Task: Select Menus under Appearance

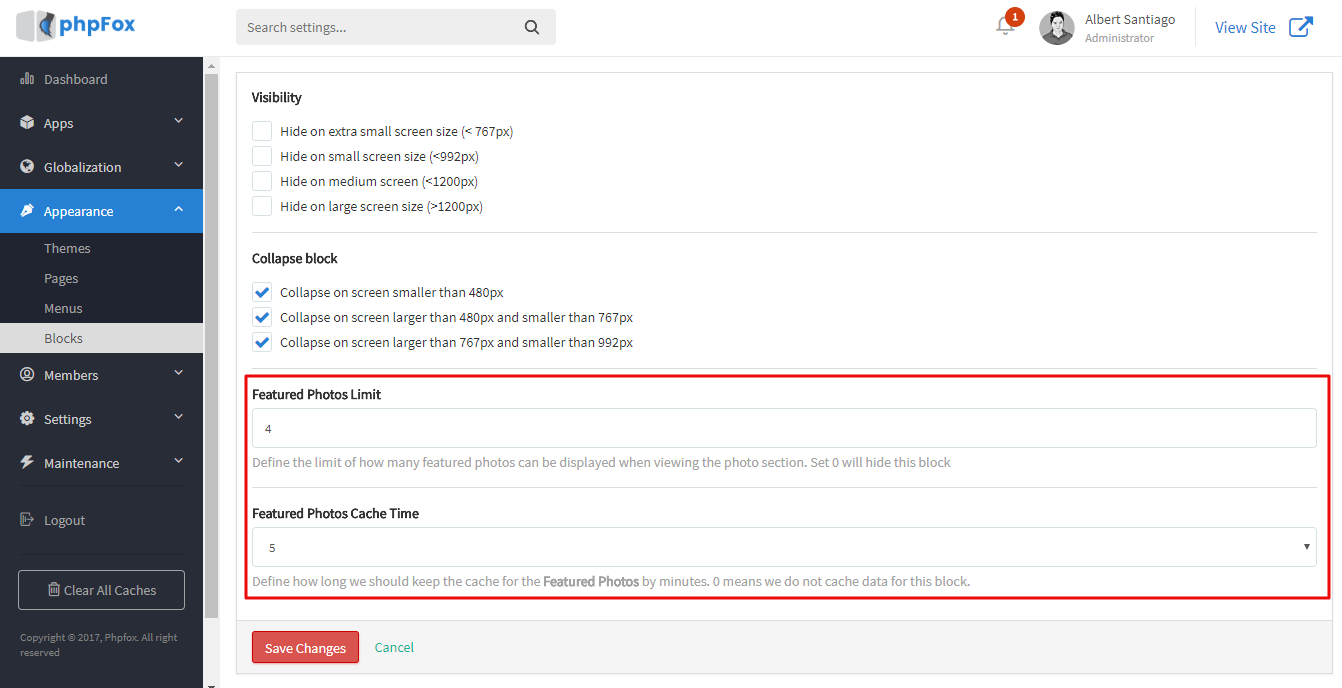Action: pyautogui.click(x=63, y=308)
